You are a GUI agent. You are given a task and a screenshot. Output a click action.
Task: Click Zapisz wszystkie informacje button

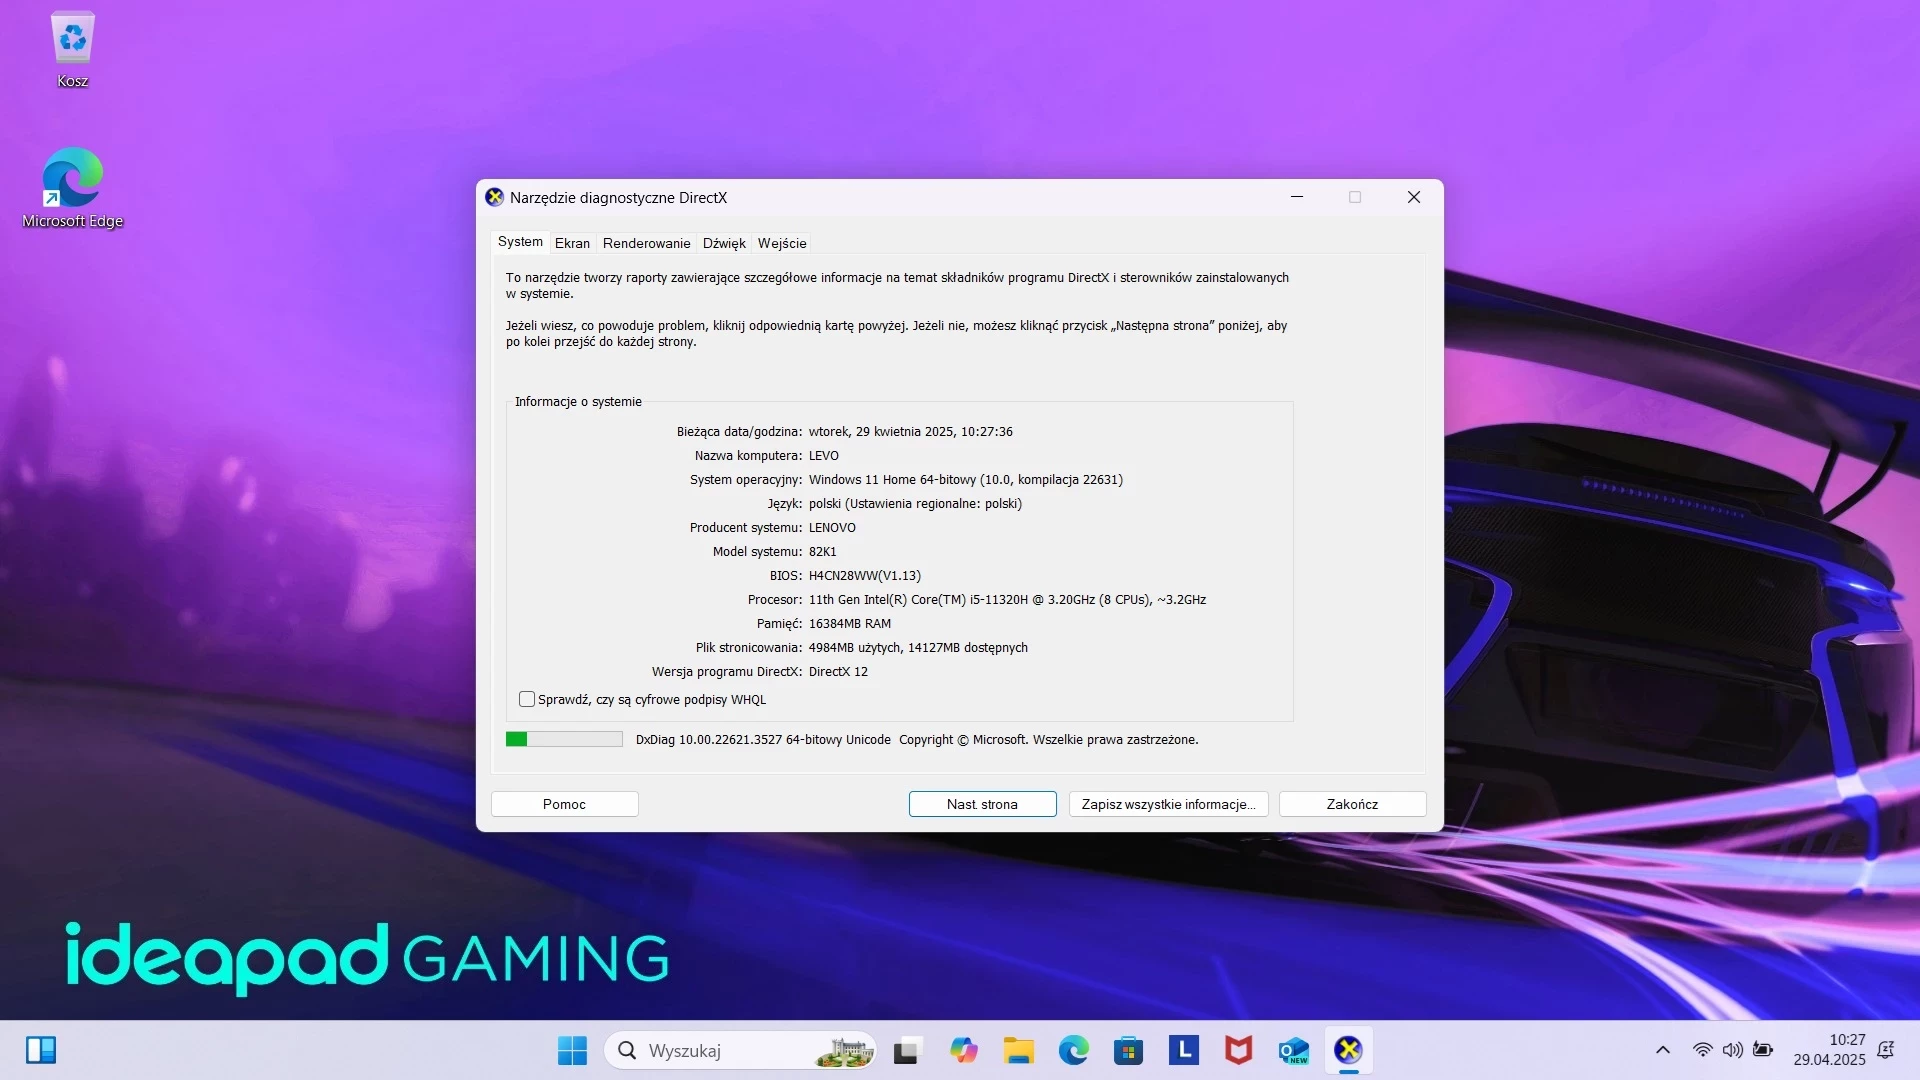1168,804
